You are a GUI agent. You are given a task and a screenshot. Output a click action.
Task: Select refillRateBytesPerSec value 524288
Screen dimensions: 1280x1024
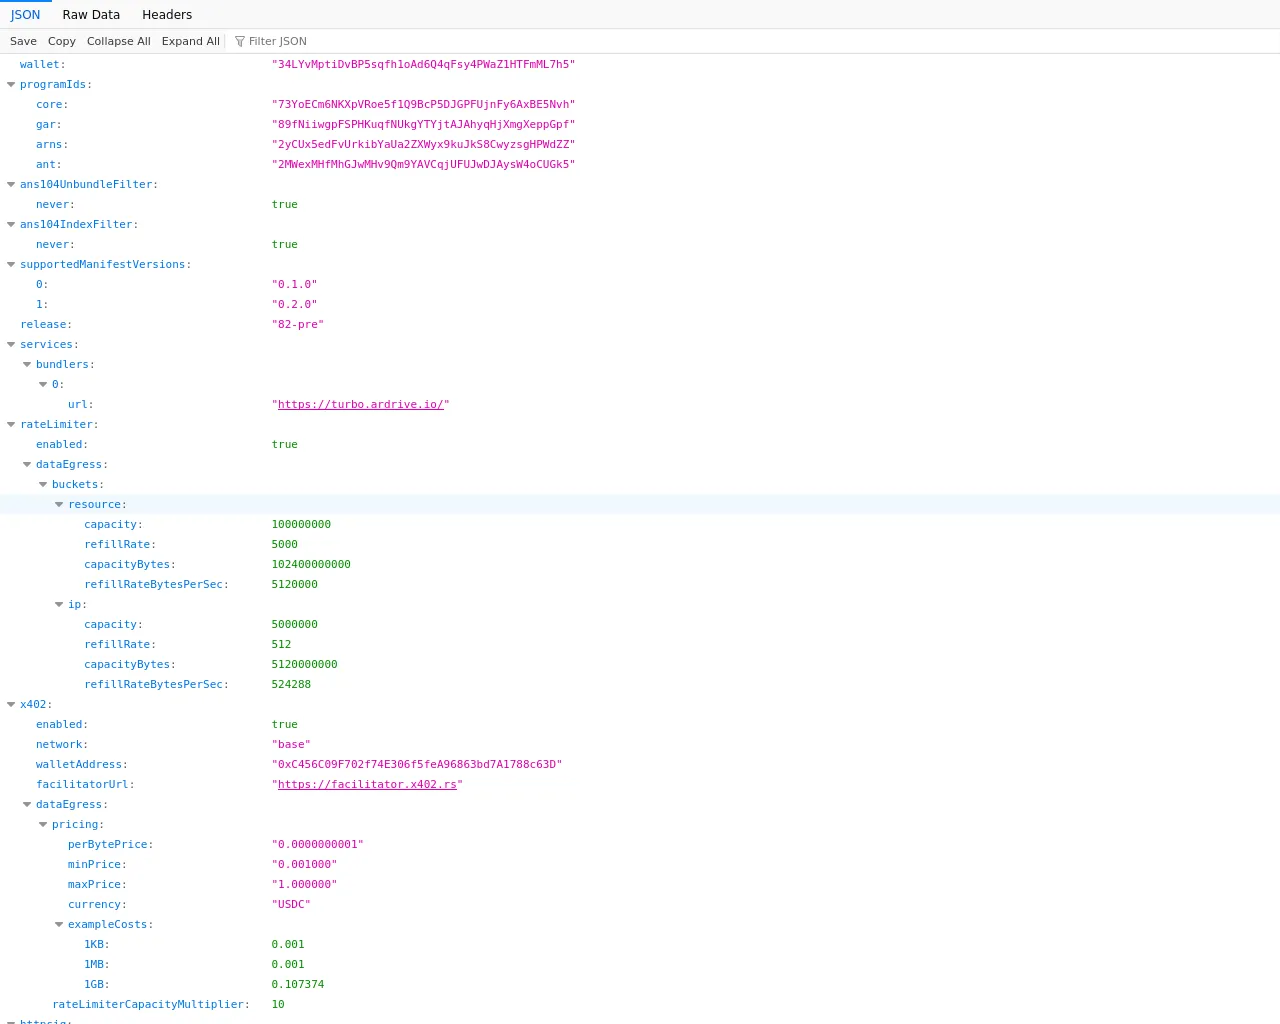click(x=291, y=684)
